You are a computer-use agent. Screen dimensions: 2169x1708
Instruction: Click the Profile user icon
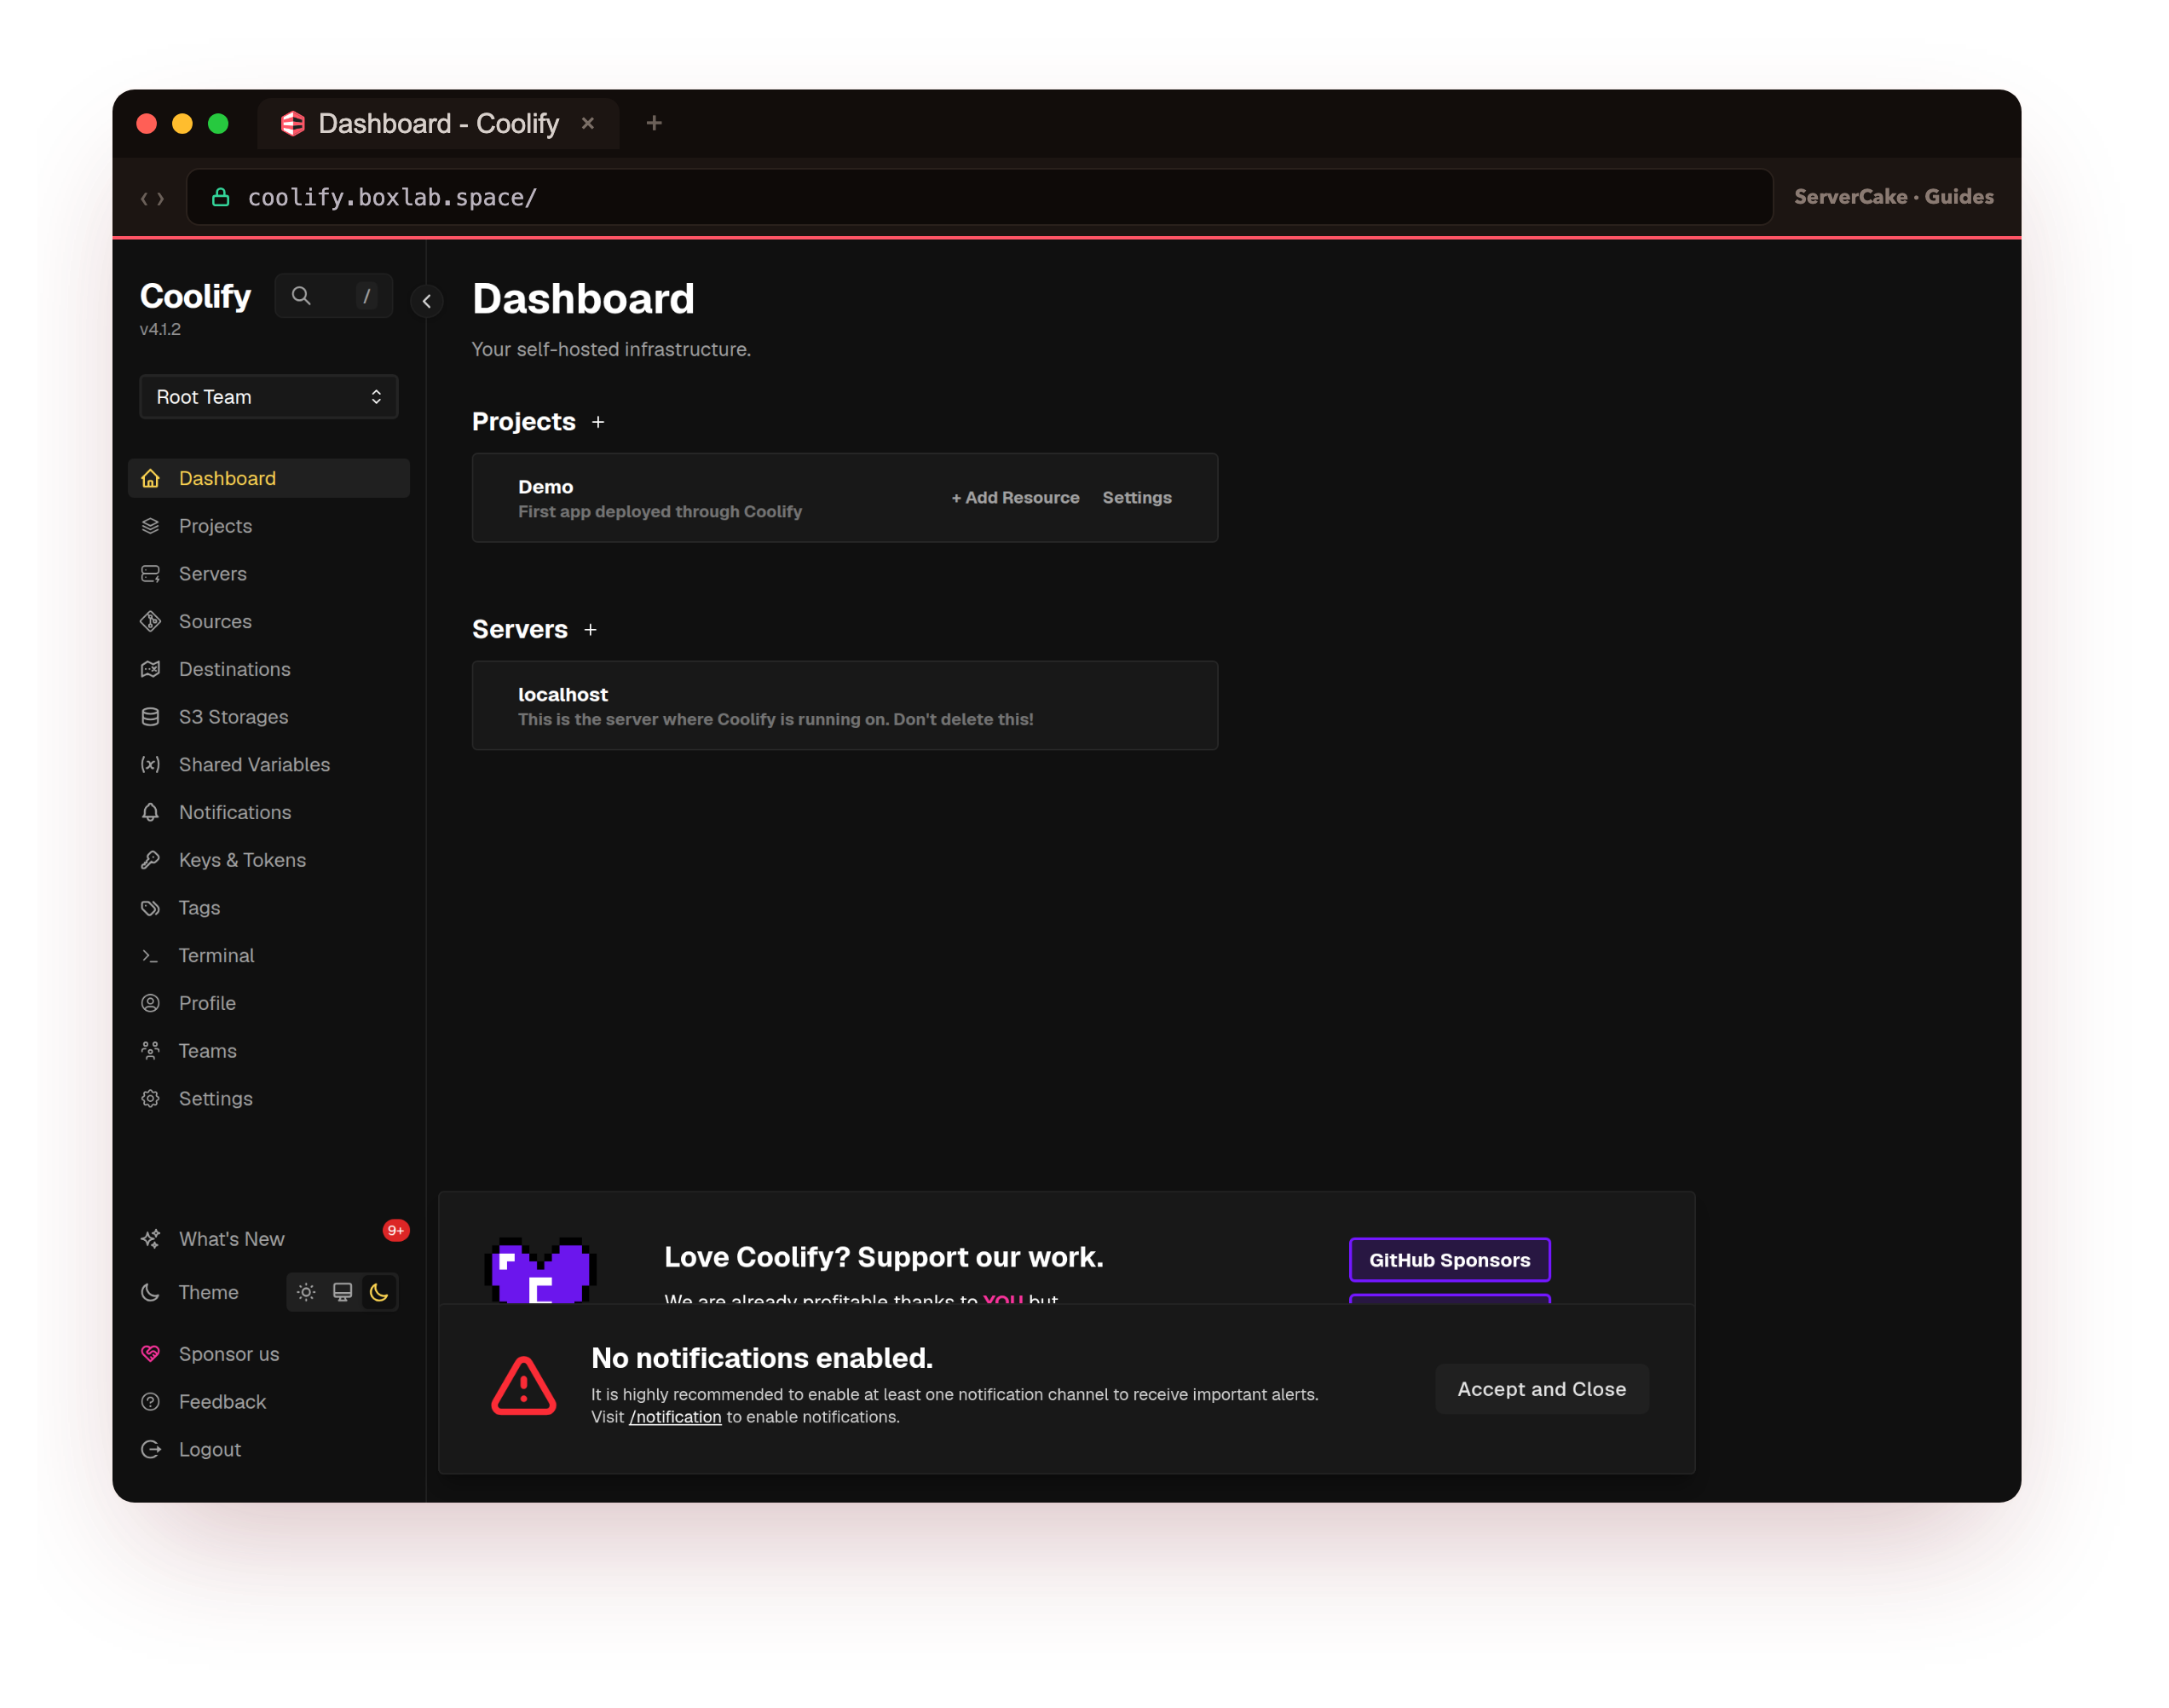[x=150, y=1003]
